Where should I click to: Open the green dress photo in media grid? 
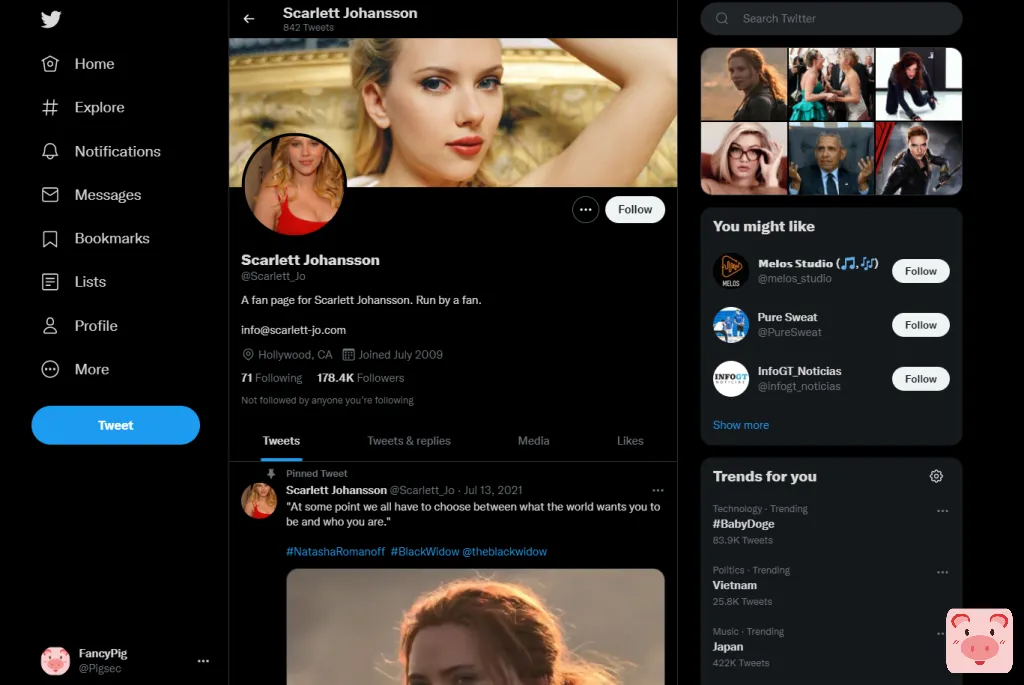click(x=831, y=84)
